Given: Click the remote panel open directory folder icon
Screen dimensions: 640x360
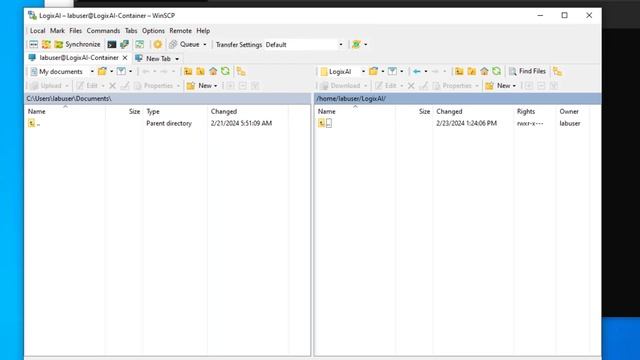Looking at the screenshot, I should (373, 71).
